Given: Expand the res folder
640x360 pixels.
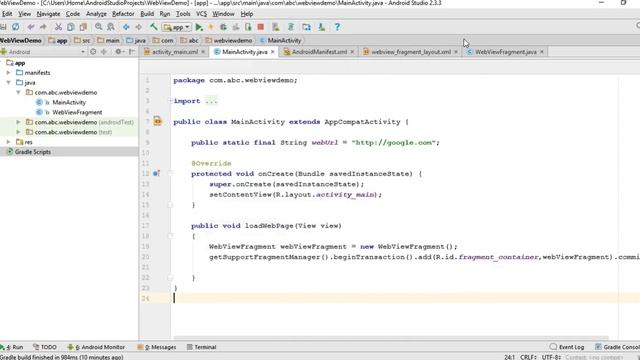Looking at the screenshot, I should [8, 142].
